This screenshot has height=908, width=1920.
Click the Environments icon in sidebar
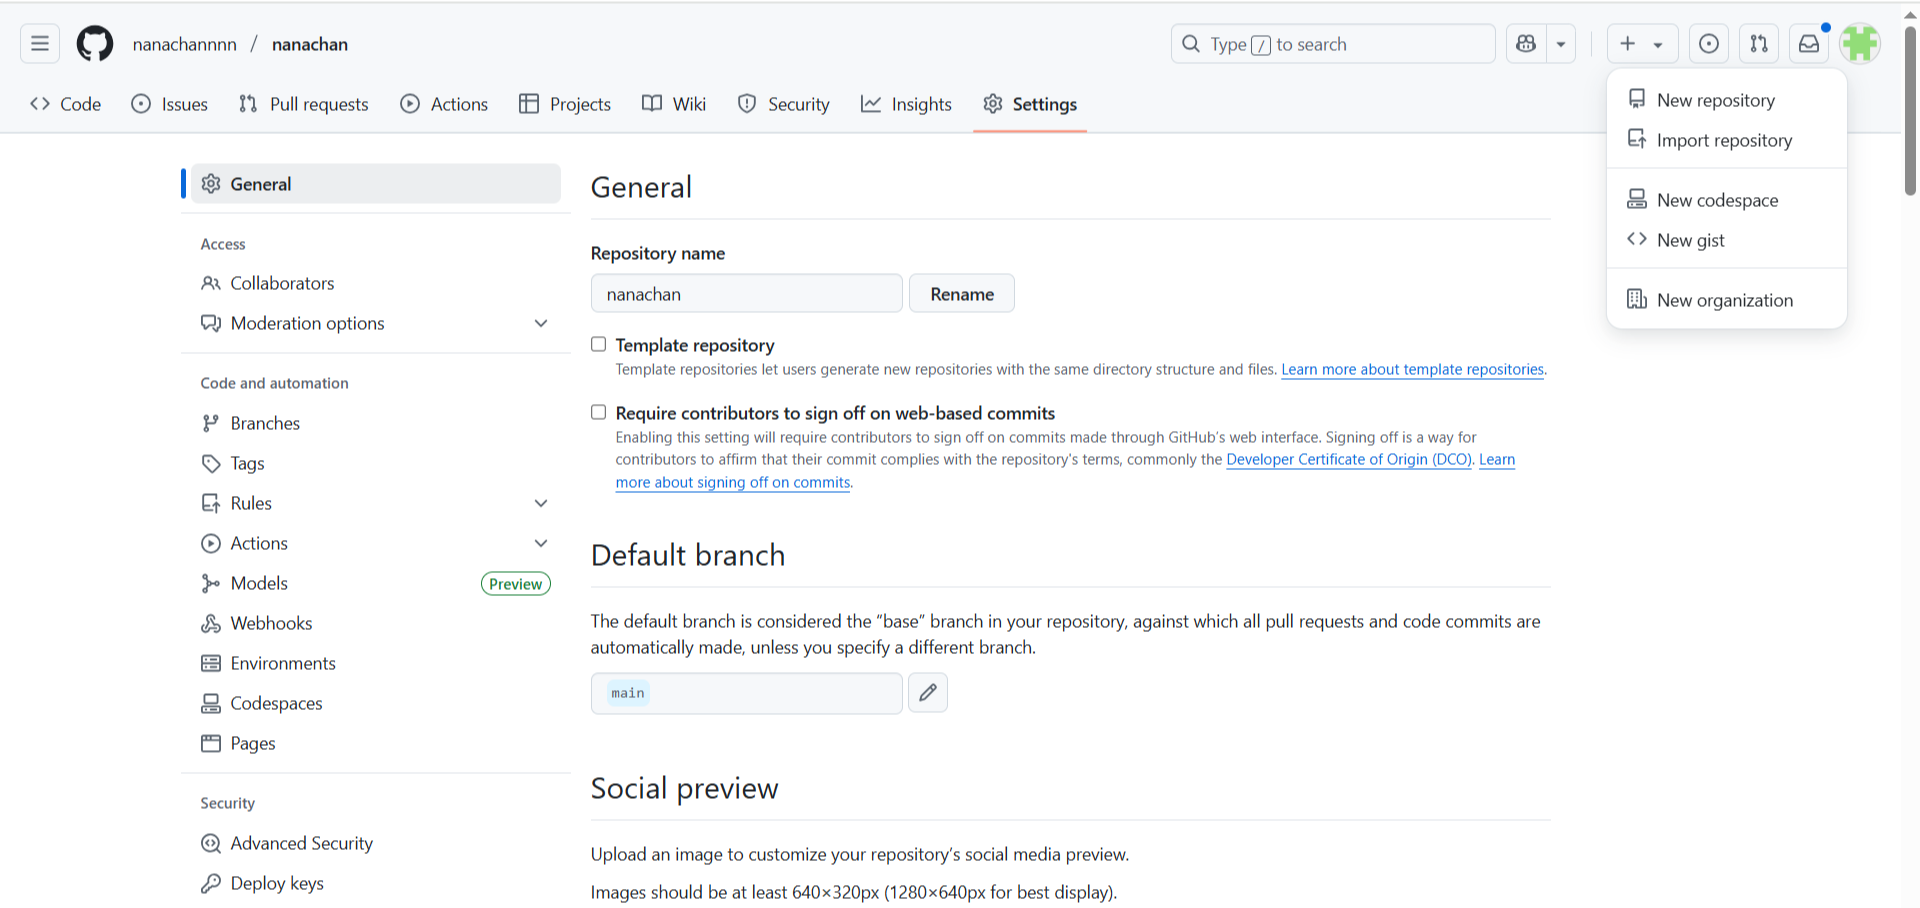[x=211, y=664]
